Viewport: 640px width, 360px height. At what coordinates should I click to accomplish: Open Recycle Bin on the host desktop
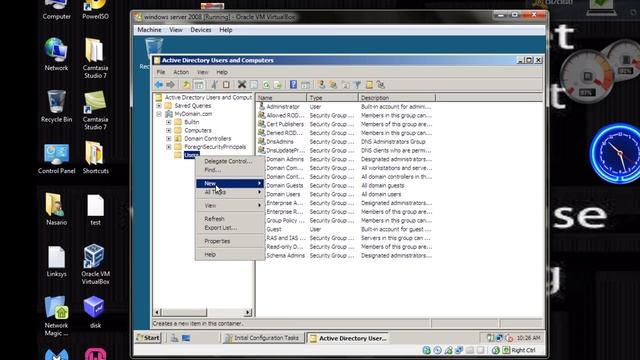pos(56,106)
